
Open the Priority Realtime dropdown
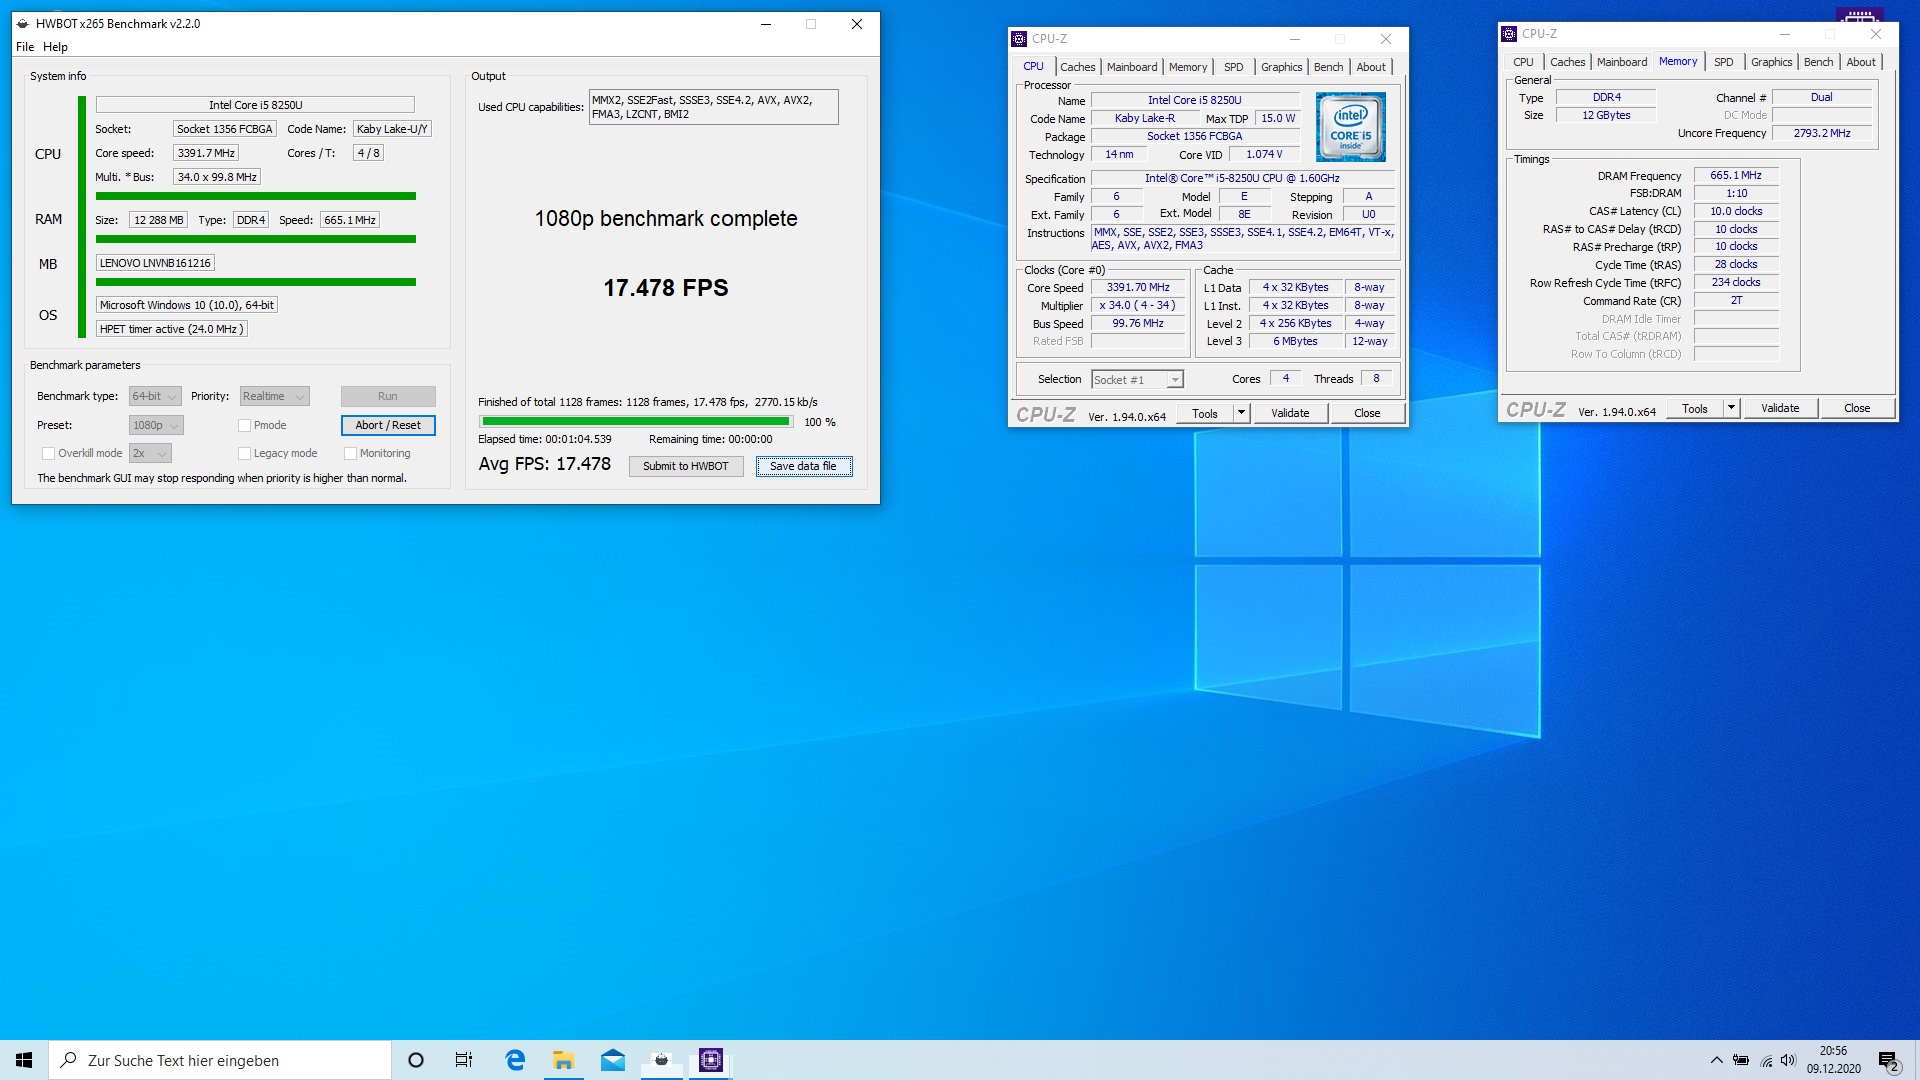pos(274,396)
